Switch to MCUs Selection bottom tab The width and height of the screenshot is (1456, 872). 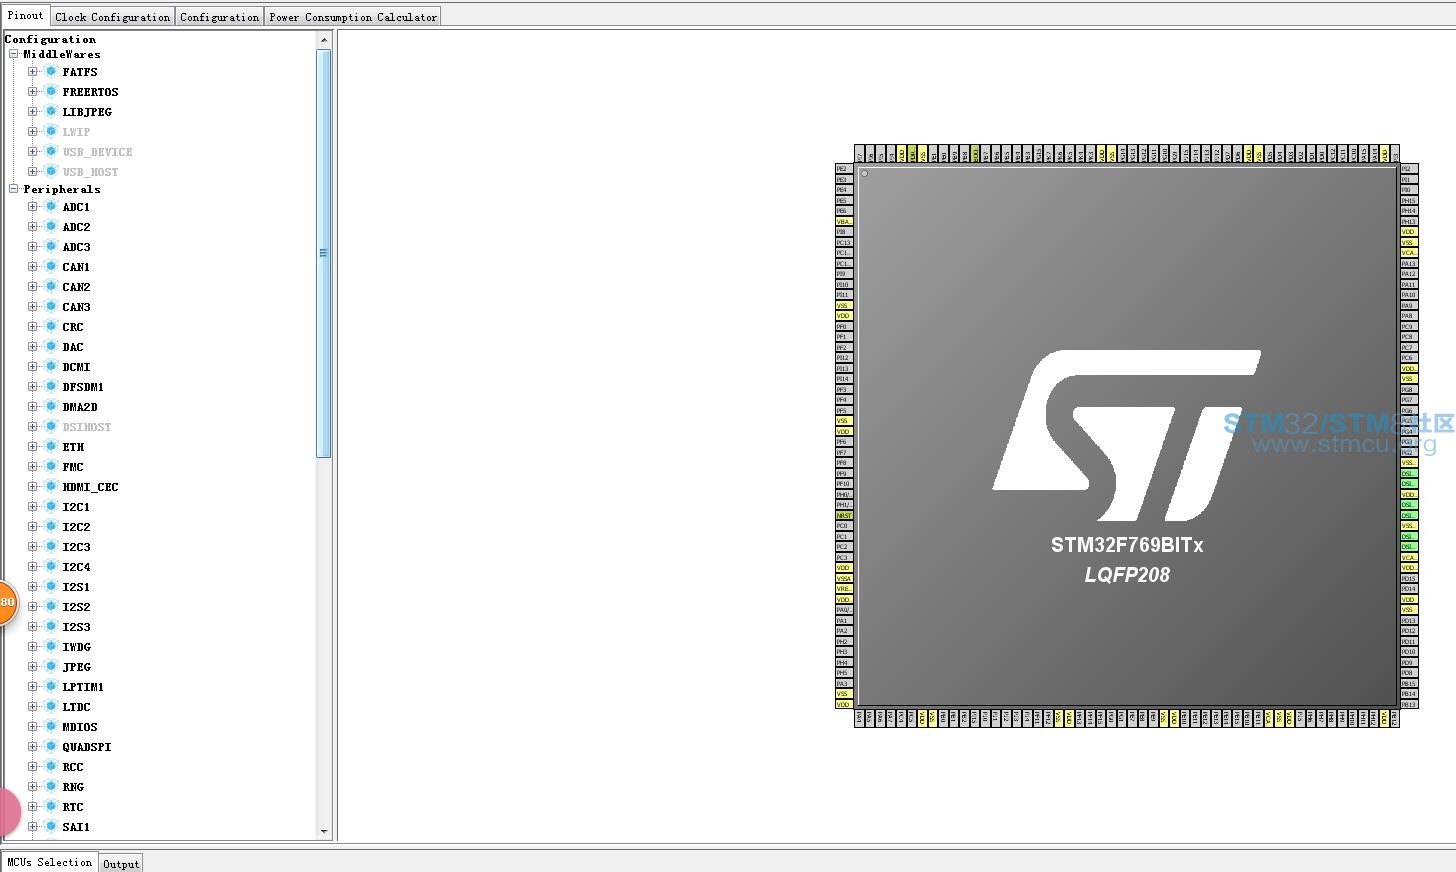[x=49, y=862]
